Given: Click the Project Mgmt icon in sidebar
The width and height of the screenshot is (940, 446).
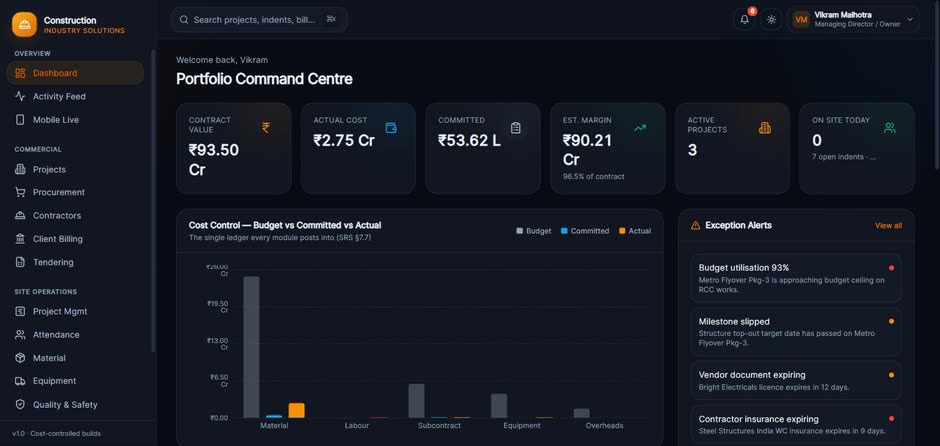Looking at the screenshot, I should (20, 311).
